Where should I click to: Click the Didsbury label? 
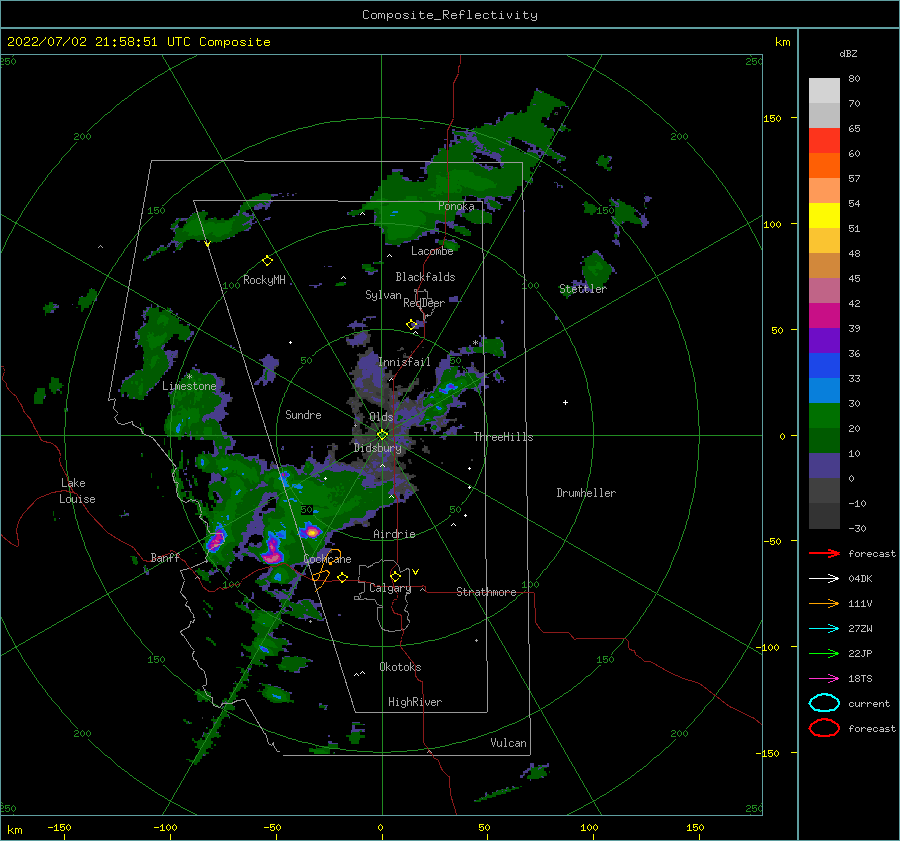(378, 448)
